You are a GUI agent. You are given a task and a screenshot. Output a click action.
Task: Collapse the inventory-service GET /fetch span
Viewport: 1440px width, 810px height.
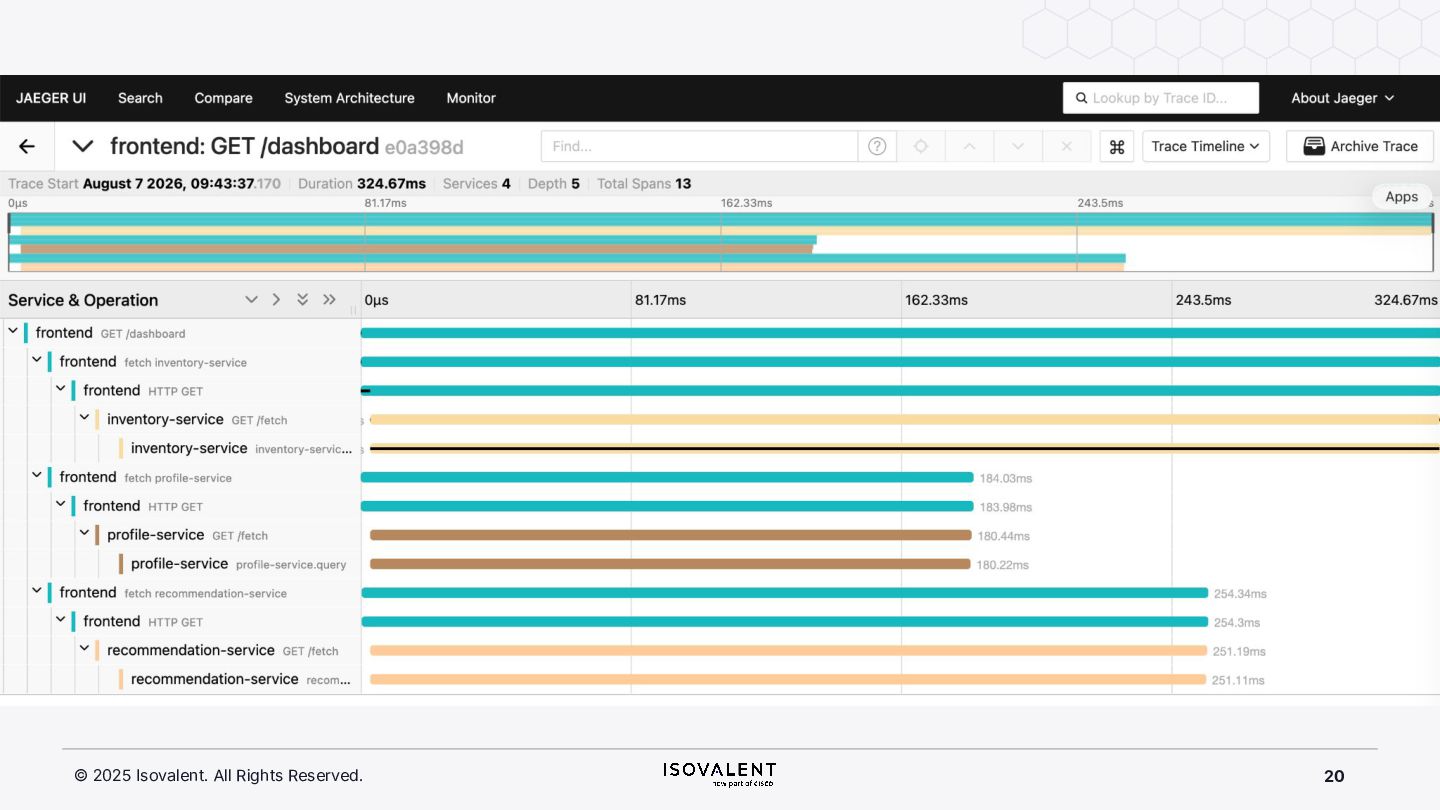point(84,418)
